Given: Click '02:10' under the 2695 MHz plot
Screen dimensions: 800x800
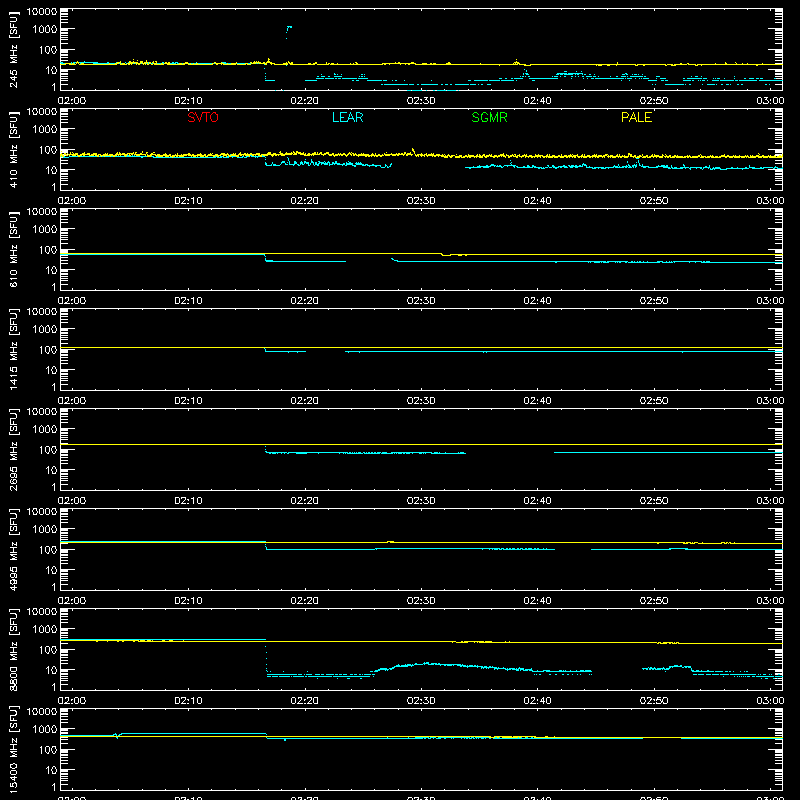Looking at the screenshot, I should 188,501.
